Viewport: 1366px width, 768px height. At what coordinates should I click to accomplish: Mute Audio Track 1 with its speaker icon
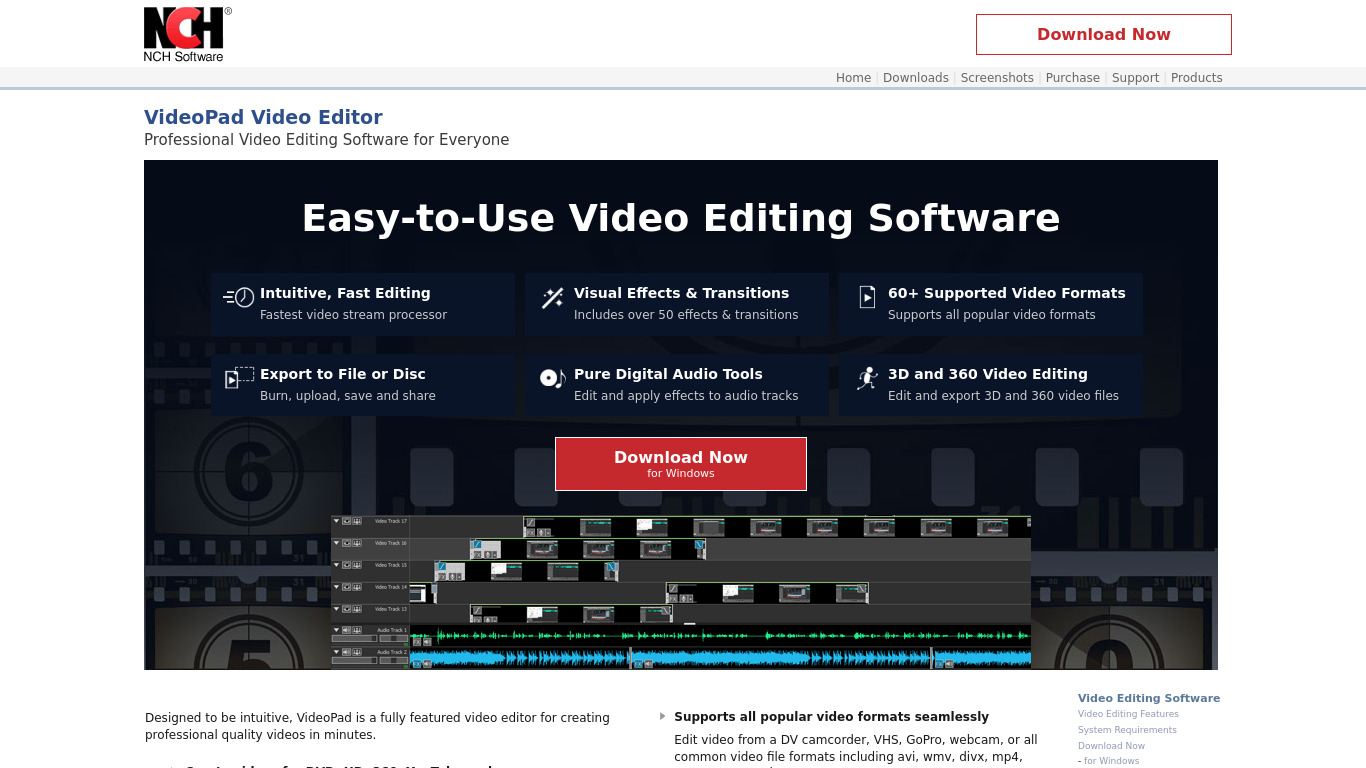point(346,630)
